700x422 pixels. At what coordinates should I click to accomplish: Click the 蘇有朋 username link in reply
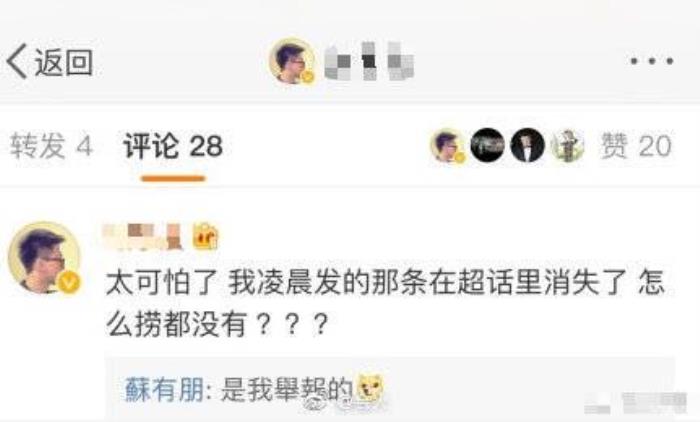tap(164, 389)
